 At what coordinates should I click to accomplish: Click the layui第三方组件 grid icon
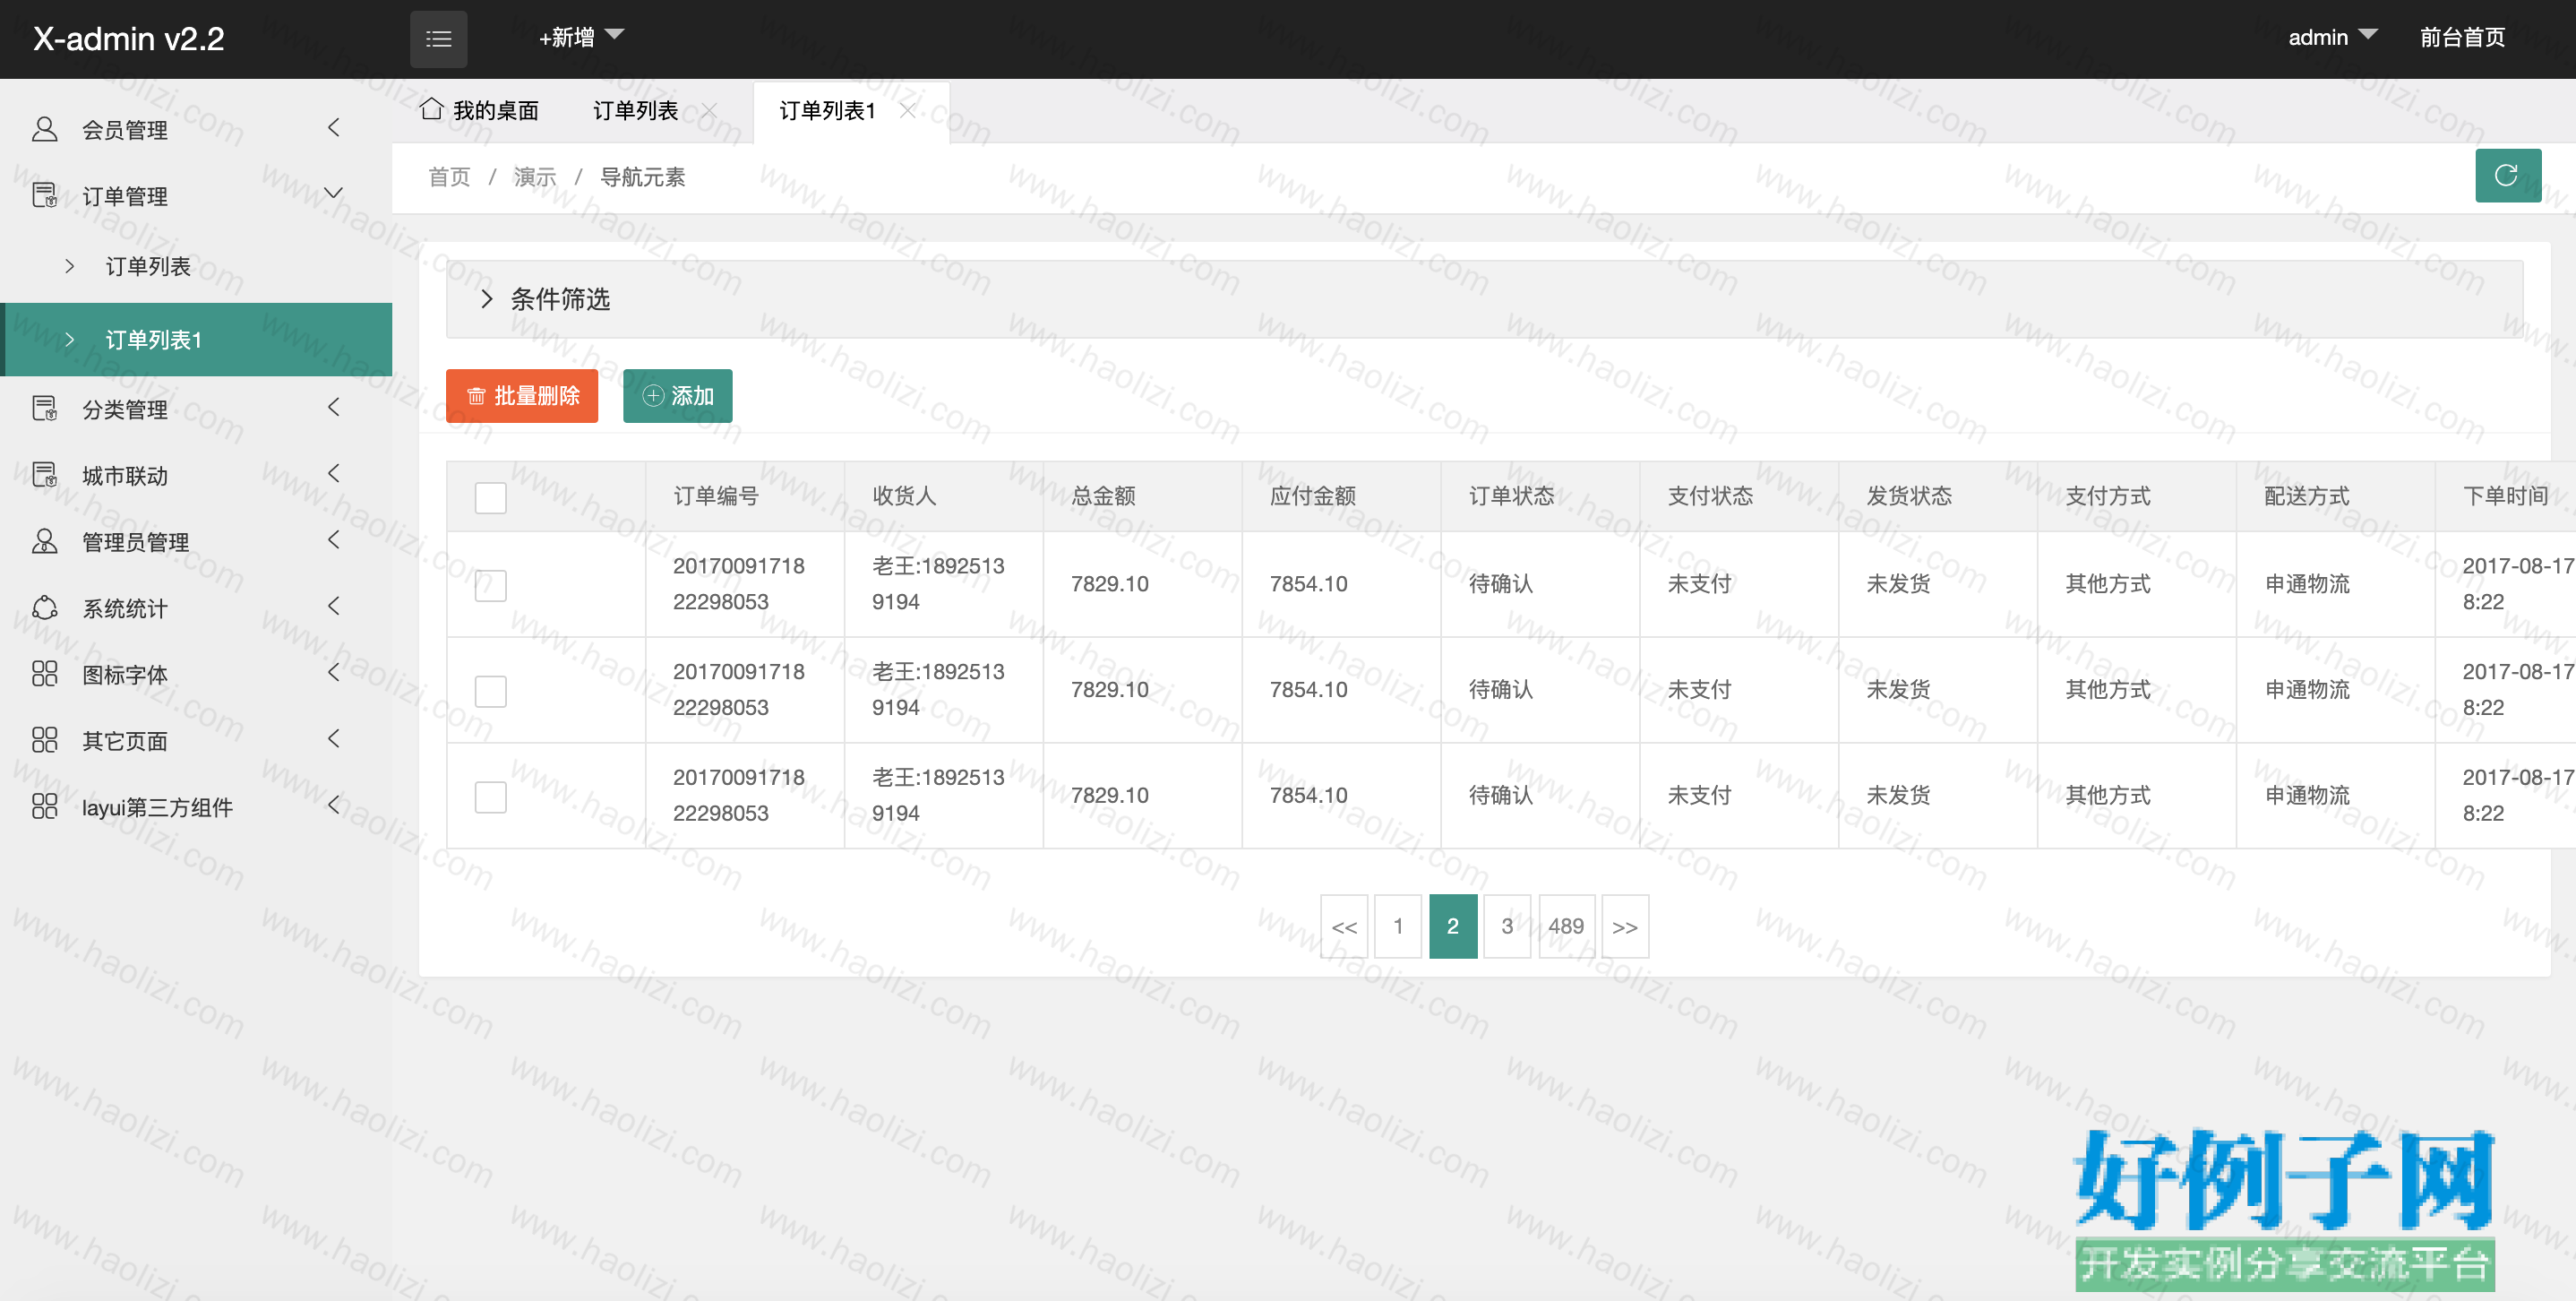tap(44, 806)
